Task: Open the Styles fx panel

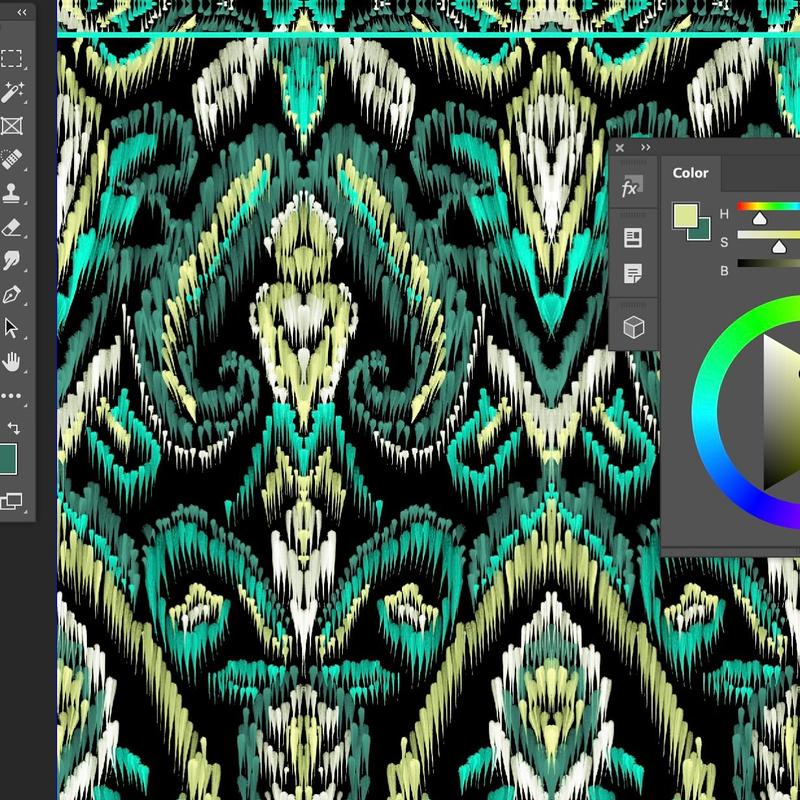Action: click(633, 187)
